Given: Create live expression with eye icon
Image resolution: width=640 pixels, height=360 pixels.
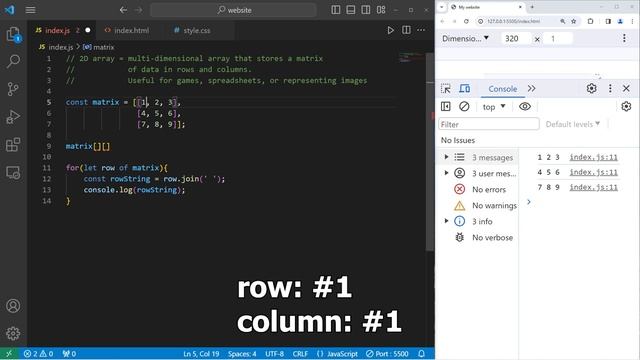Looking at the screenshot, I should 525,107.
